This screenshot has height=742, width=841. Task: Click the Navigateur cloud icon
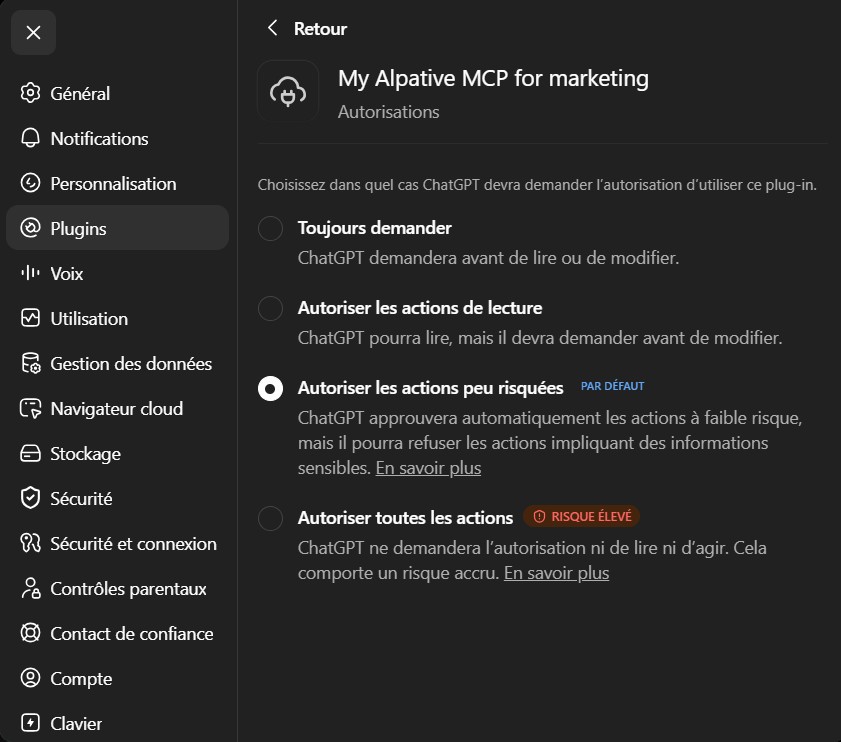click(x=31, y=408)
